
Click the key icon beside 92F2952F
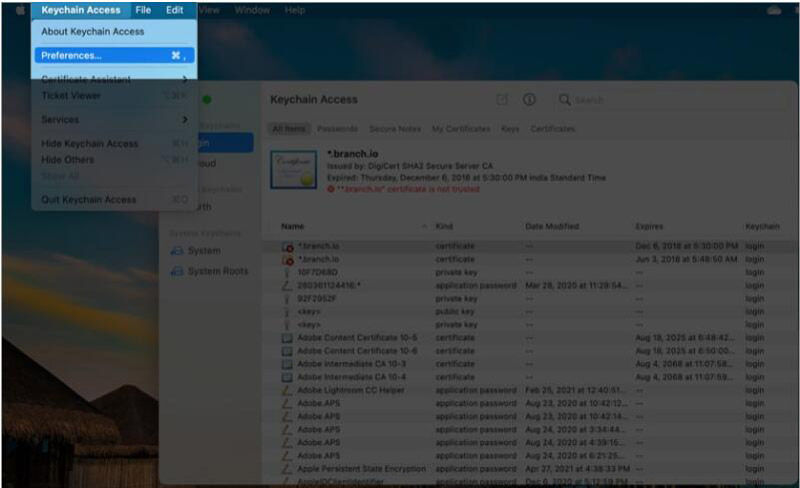(x=287, y=299)
